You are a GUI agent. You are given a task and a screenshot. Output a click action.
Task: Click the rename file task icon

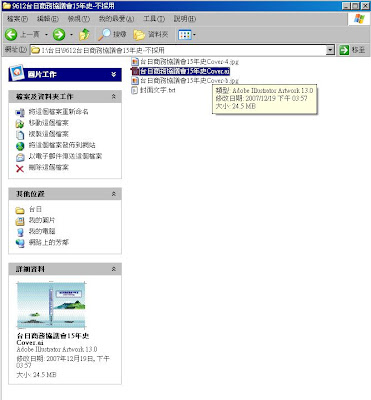[20, 112]
